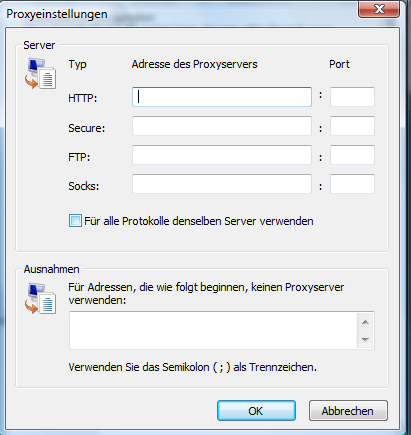Viewport: 411px width, 435px height.
Task: Click the Proxyeinstellungen title bar
Action: 180,14
